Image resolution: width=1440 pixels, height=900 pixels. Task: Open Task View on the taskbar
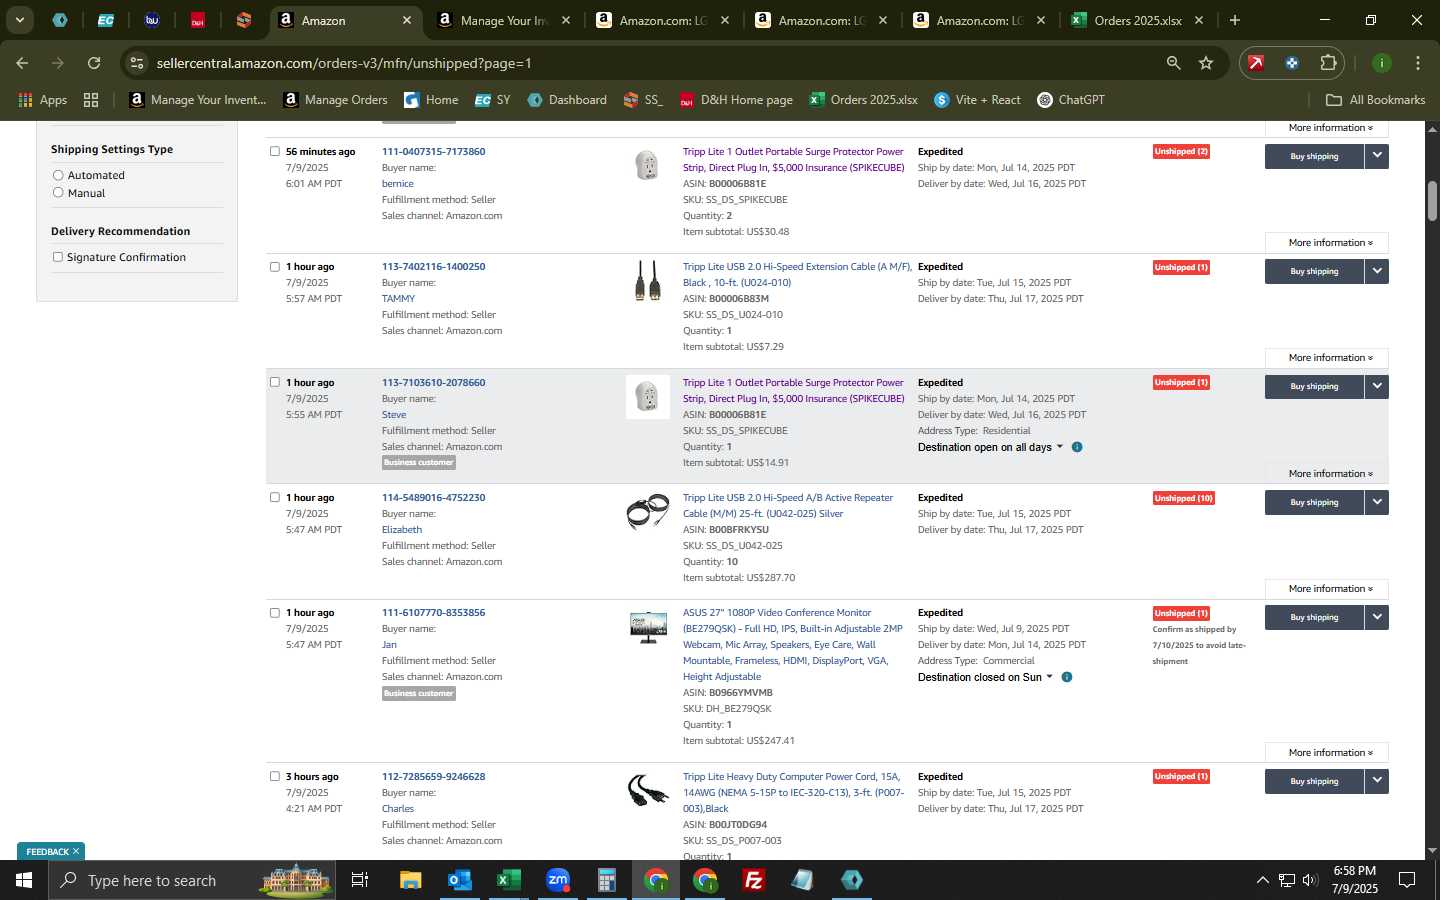point(360,880)
